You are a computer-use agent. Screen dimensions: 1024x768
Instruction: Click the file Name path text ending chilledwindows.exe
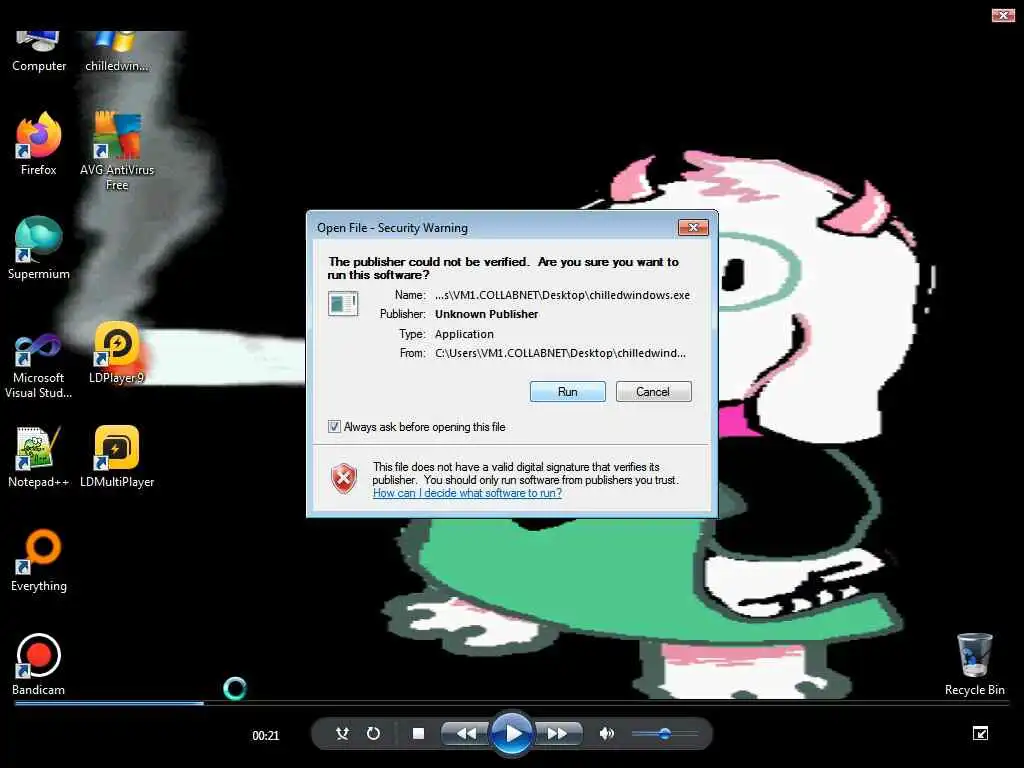tap(562, 295)
